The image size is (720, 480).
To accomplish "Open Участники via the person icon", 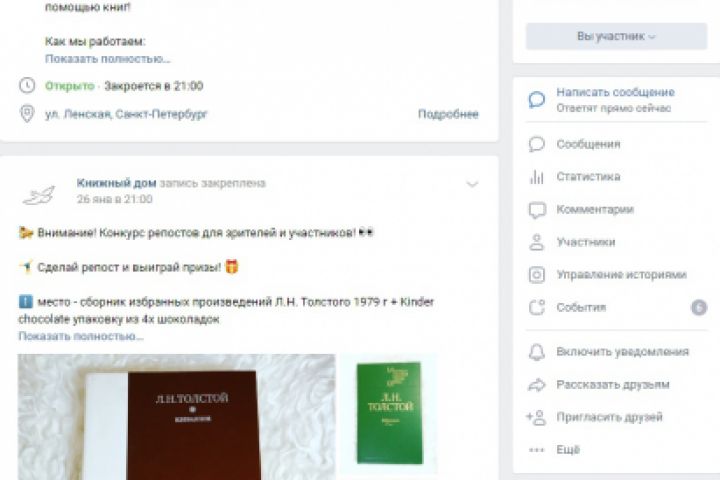I will [x=536, y=242].
